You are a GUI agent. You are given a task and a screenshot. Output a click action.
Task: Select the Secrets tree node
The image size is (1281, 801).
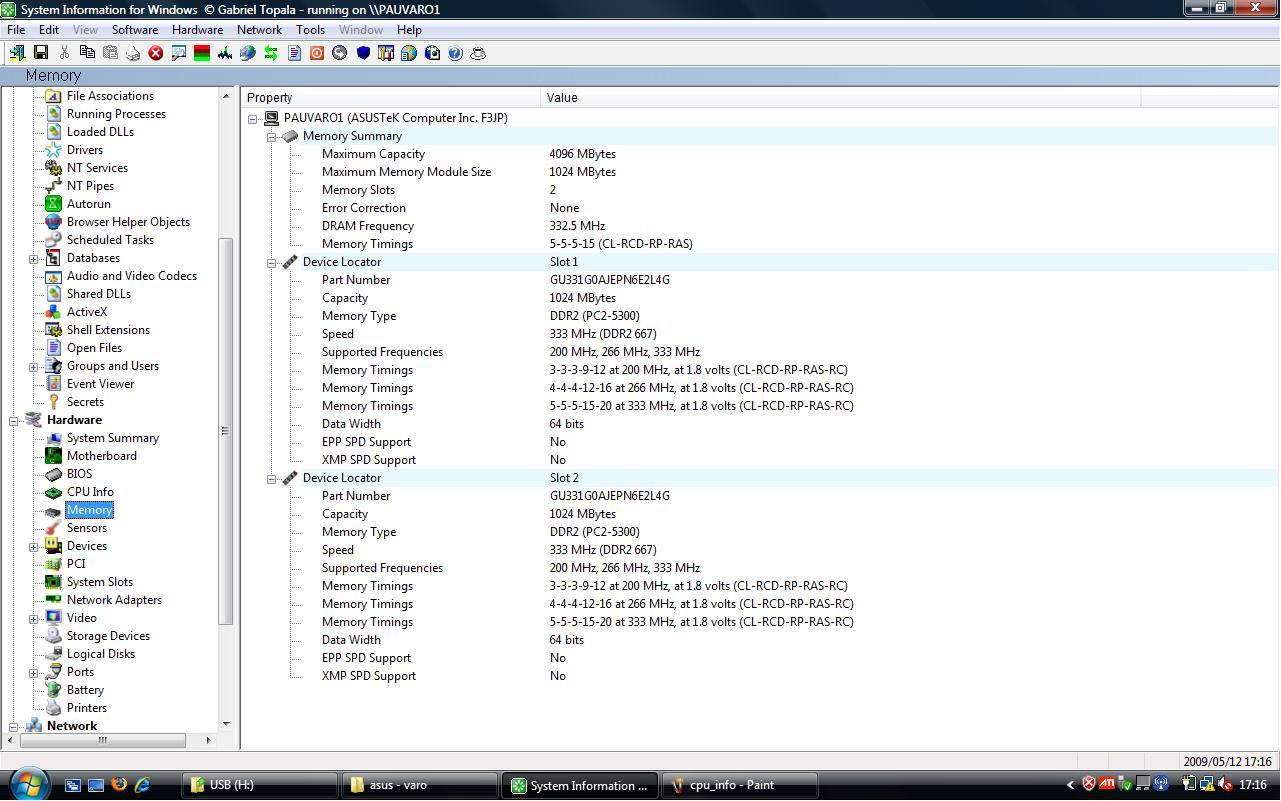tap(85, 402)
